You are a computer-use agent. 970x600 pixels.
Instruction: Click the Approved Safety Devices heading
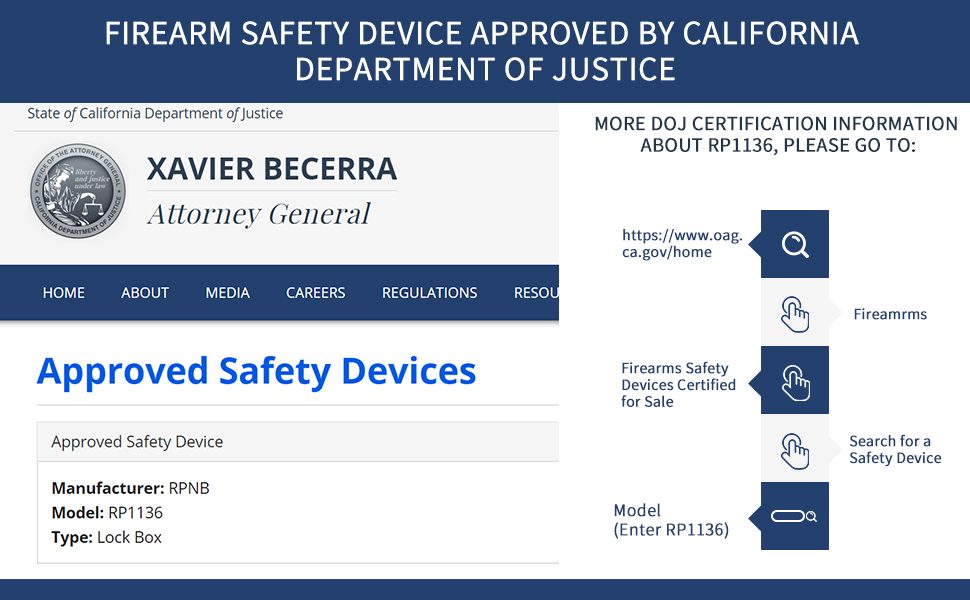pyautogui.click(x=257, y=371)
